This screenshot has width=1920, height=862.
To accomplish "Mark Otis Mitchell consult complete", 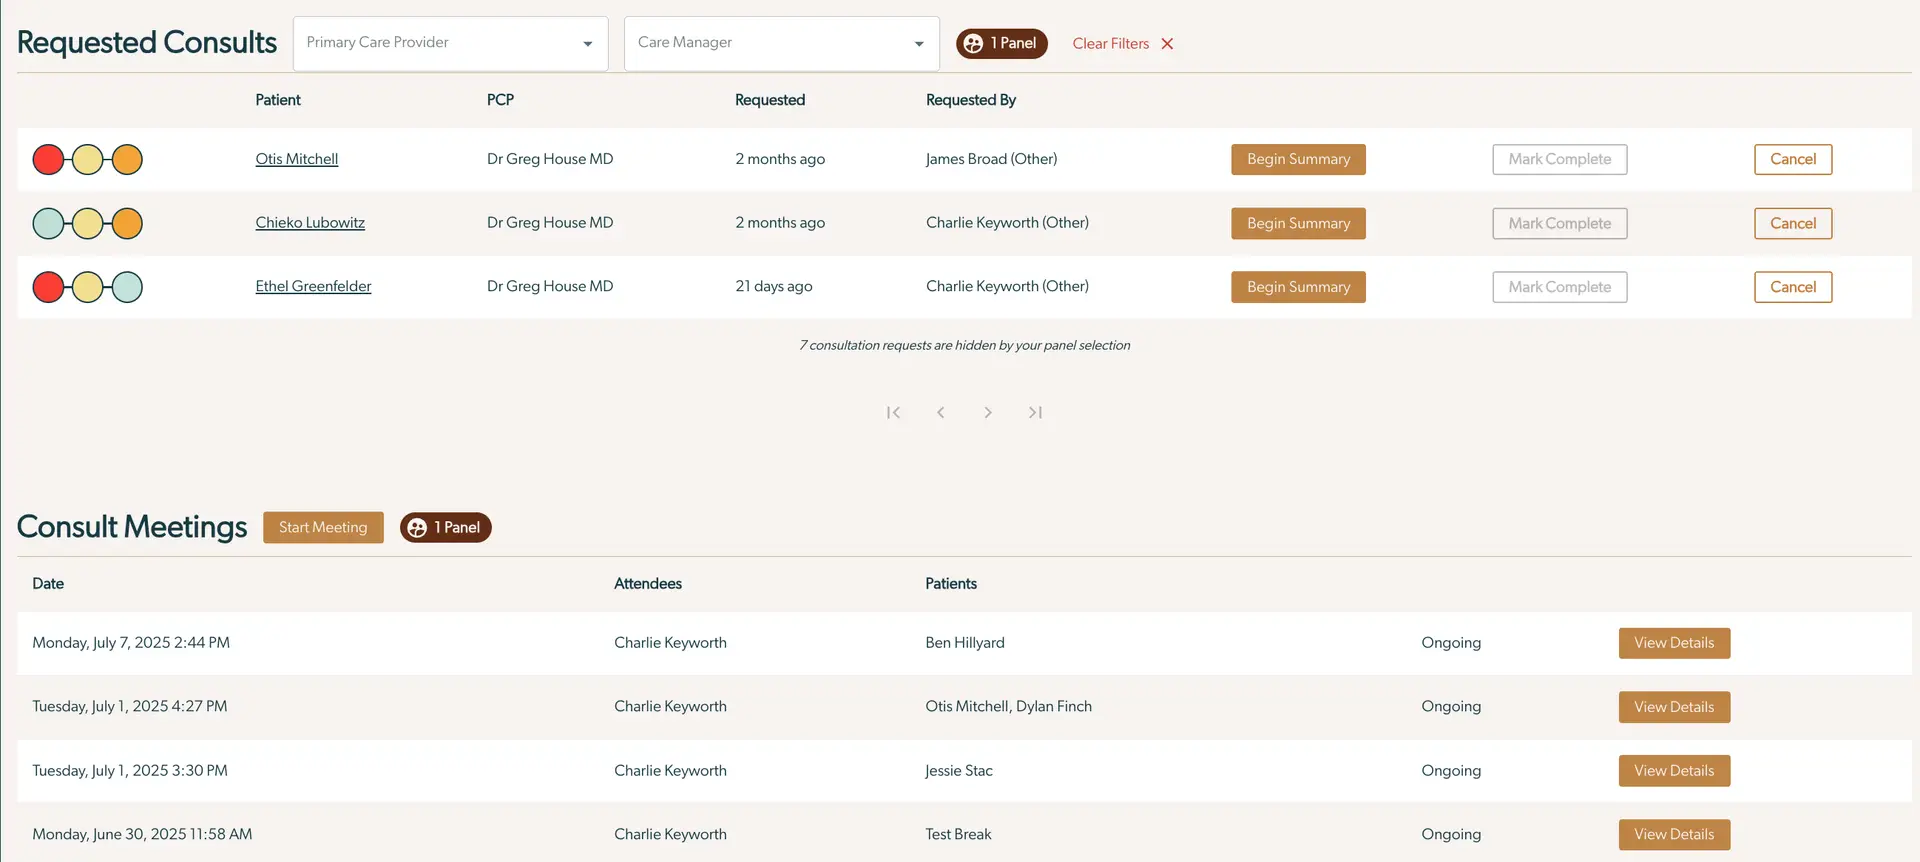I will pyautogui.click(x=1559, y=160).
